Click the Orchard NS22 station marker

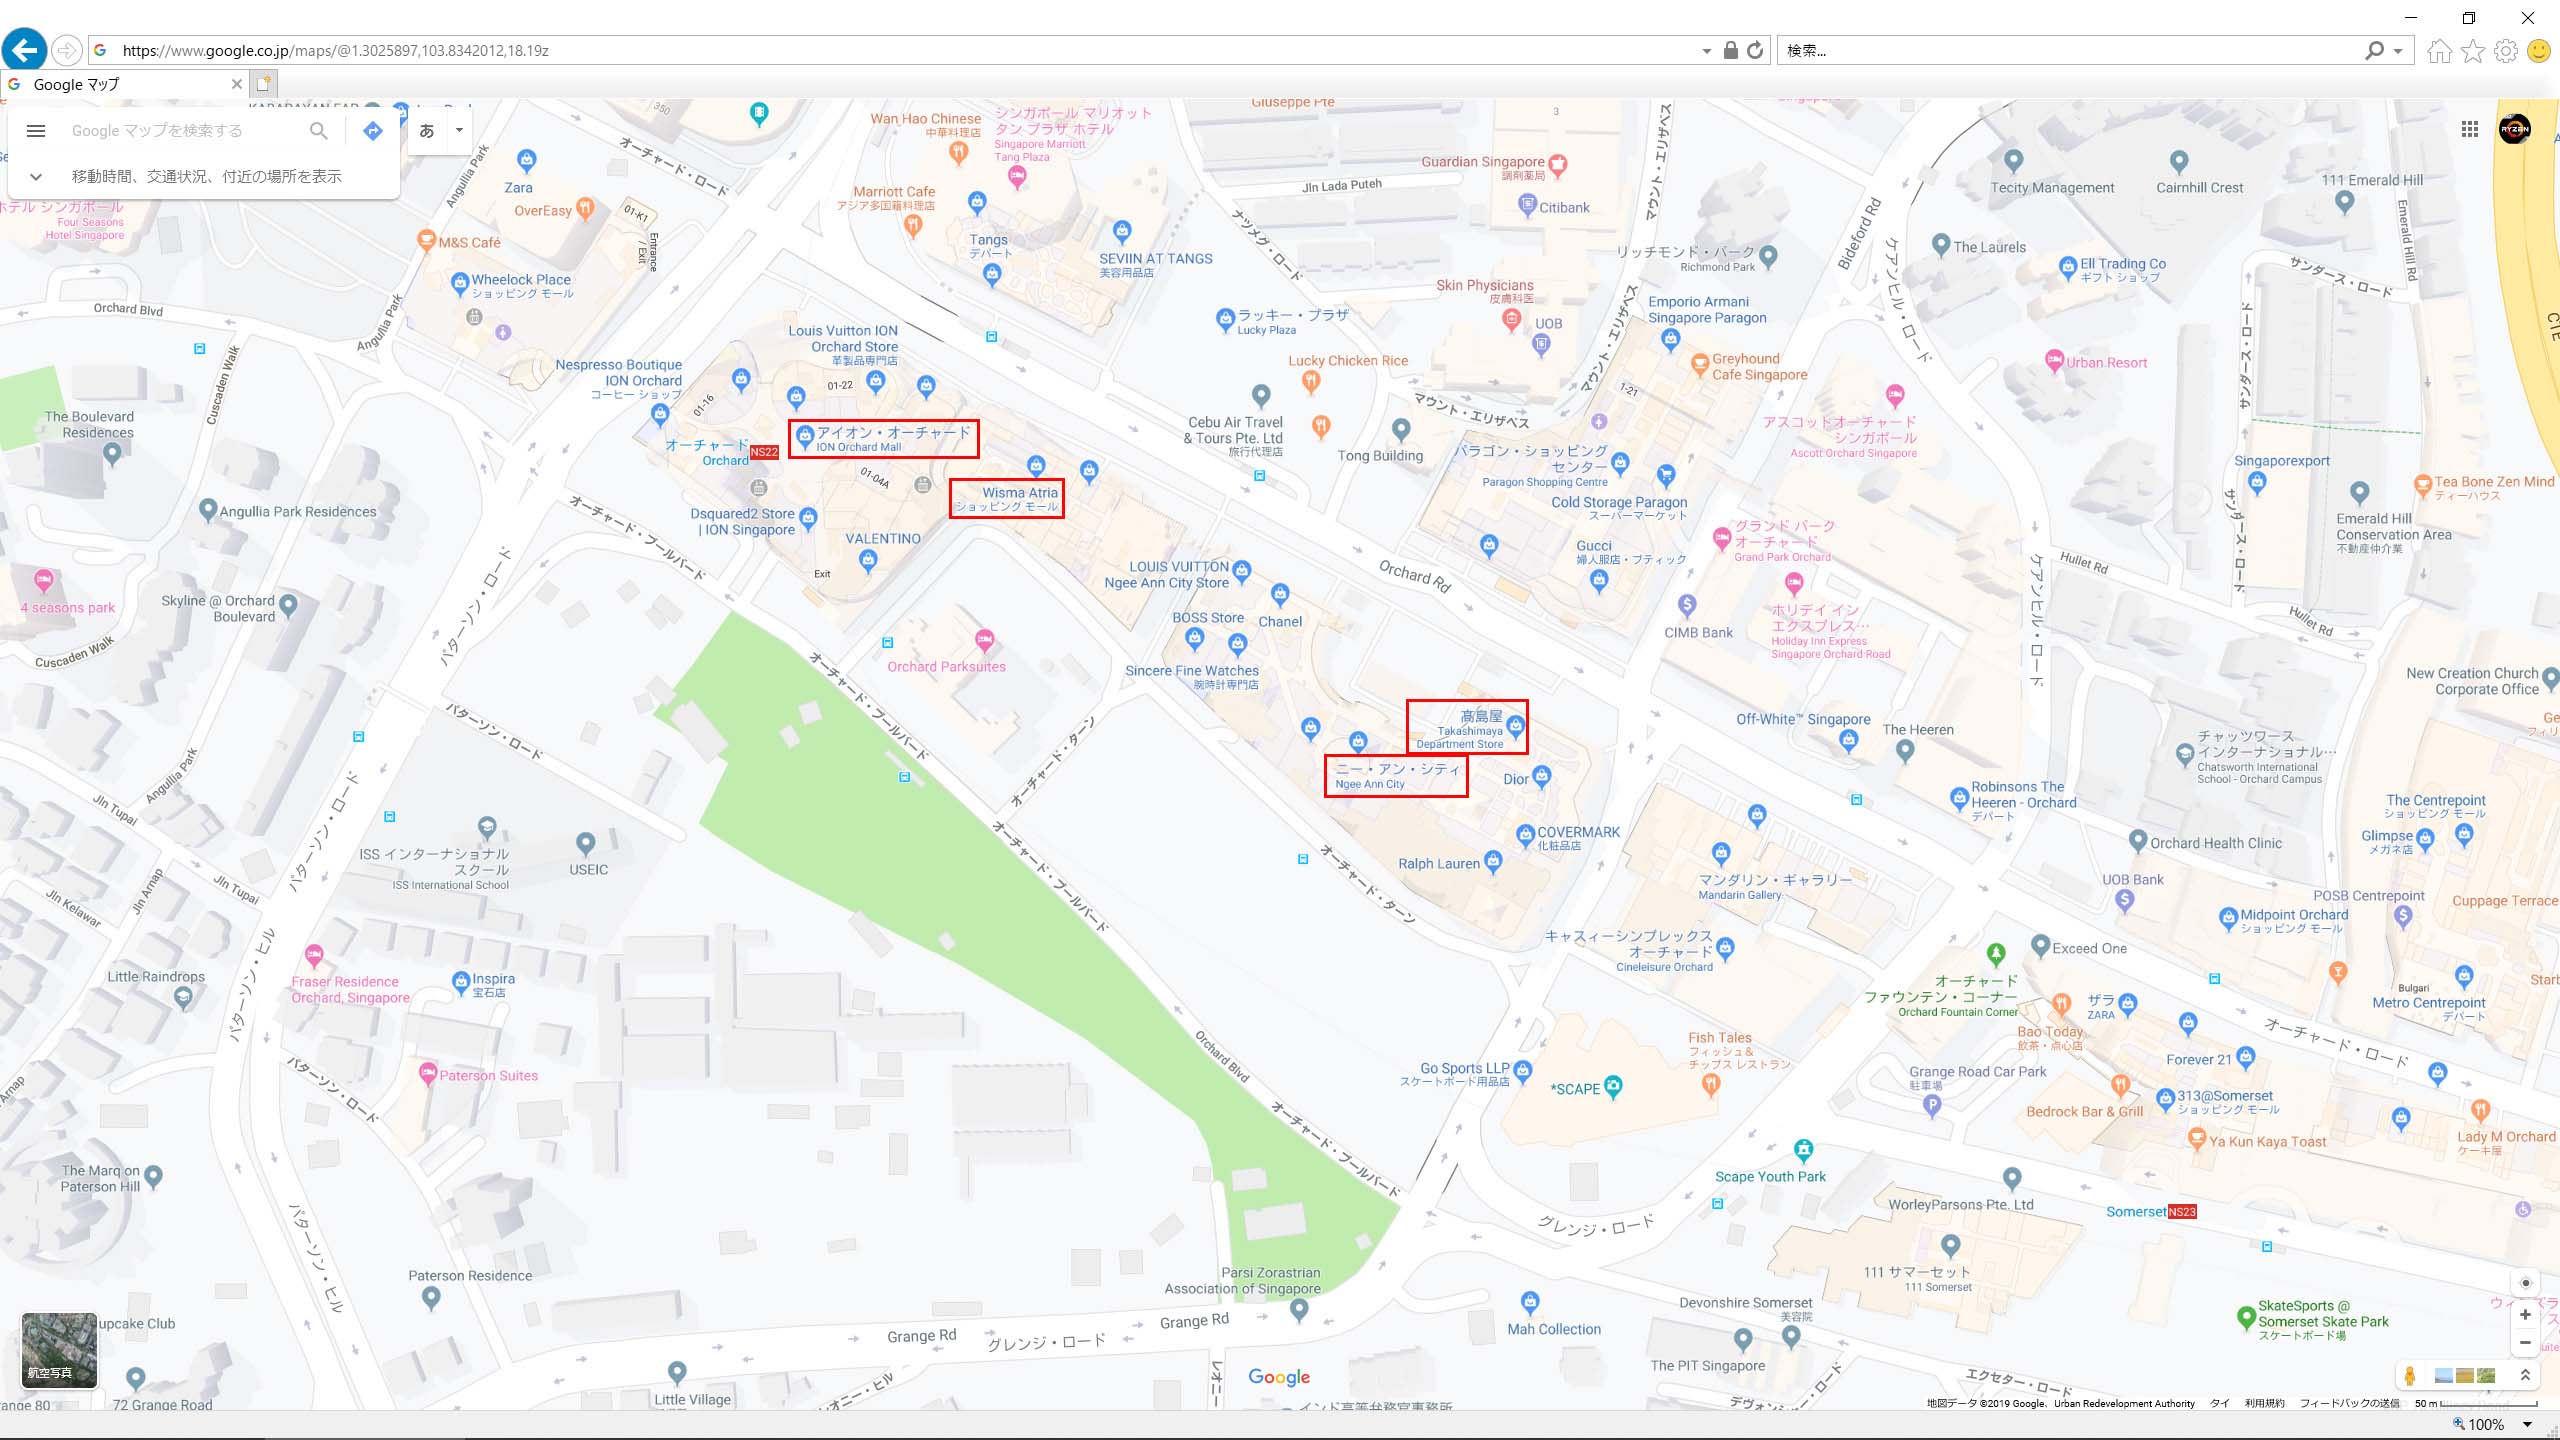(764, 452)
